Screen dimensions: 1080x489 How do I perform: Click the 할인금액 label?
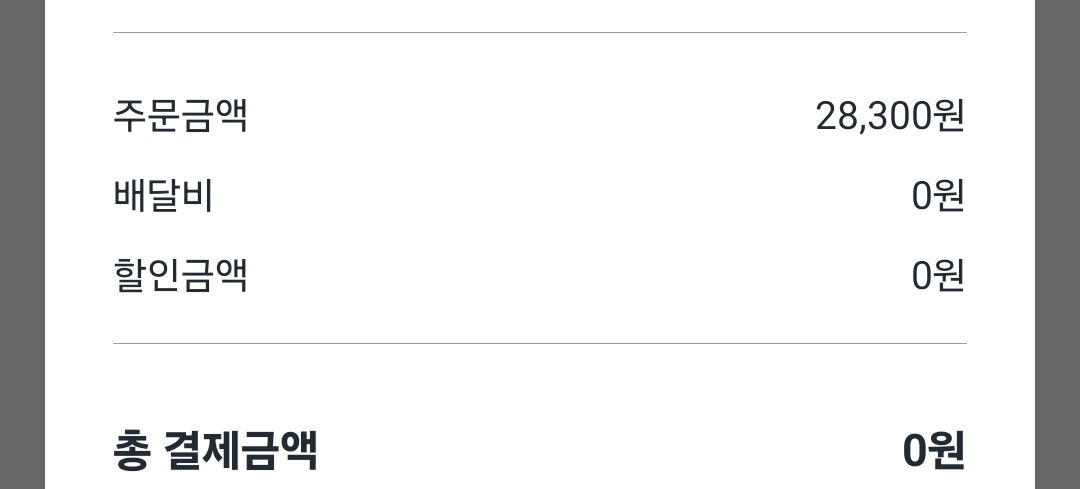pos(180,275)
